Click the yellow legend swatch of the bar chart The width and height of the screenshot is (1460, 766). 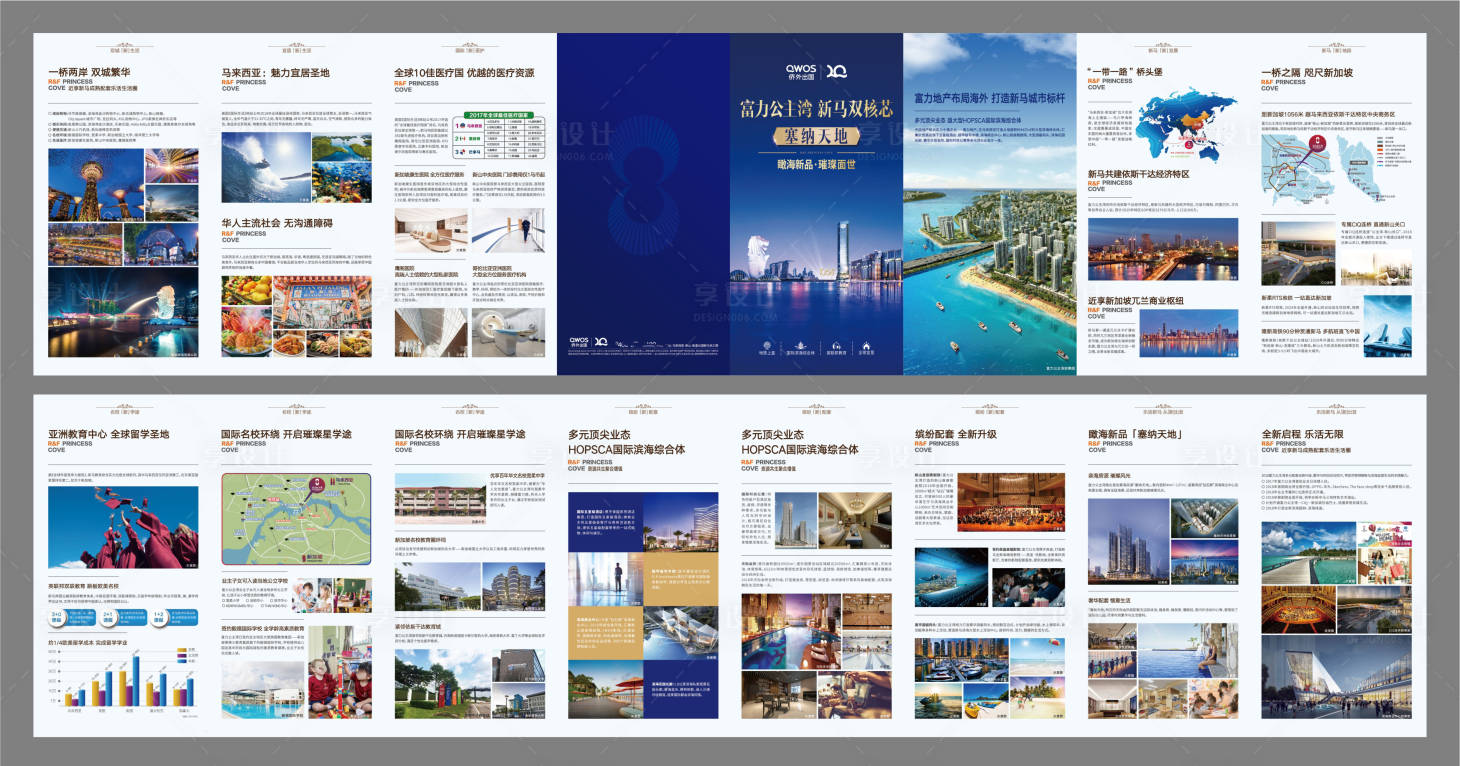pyautogui.click(x=183, y=649)
